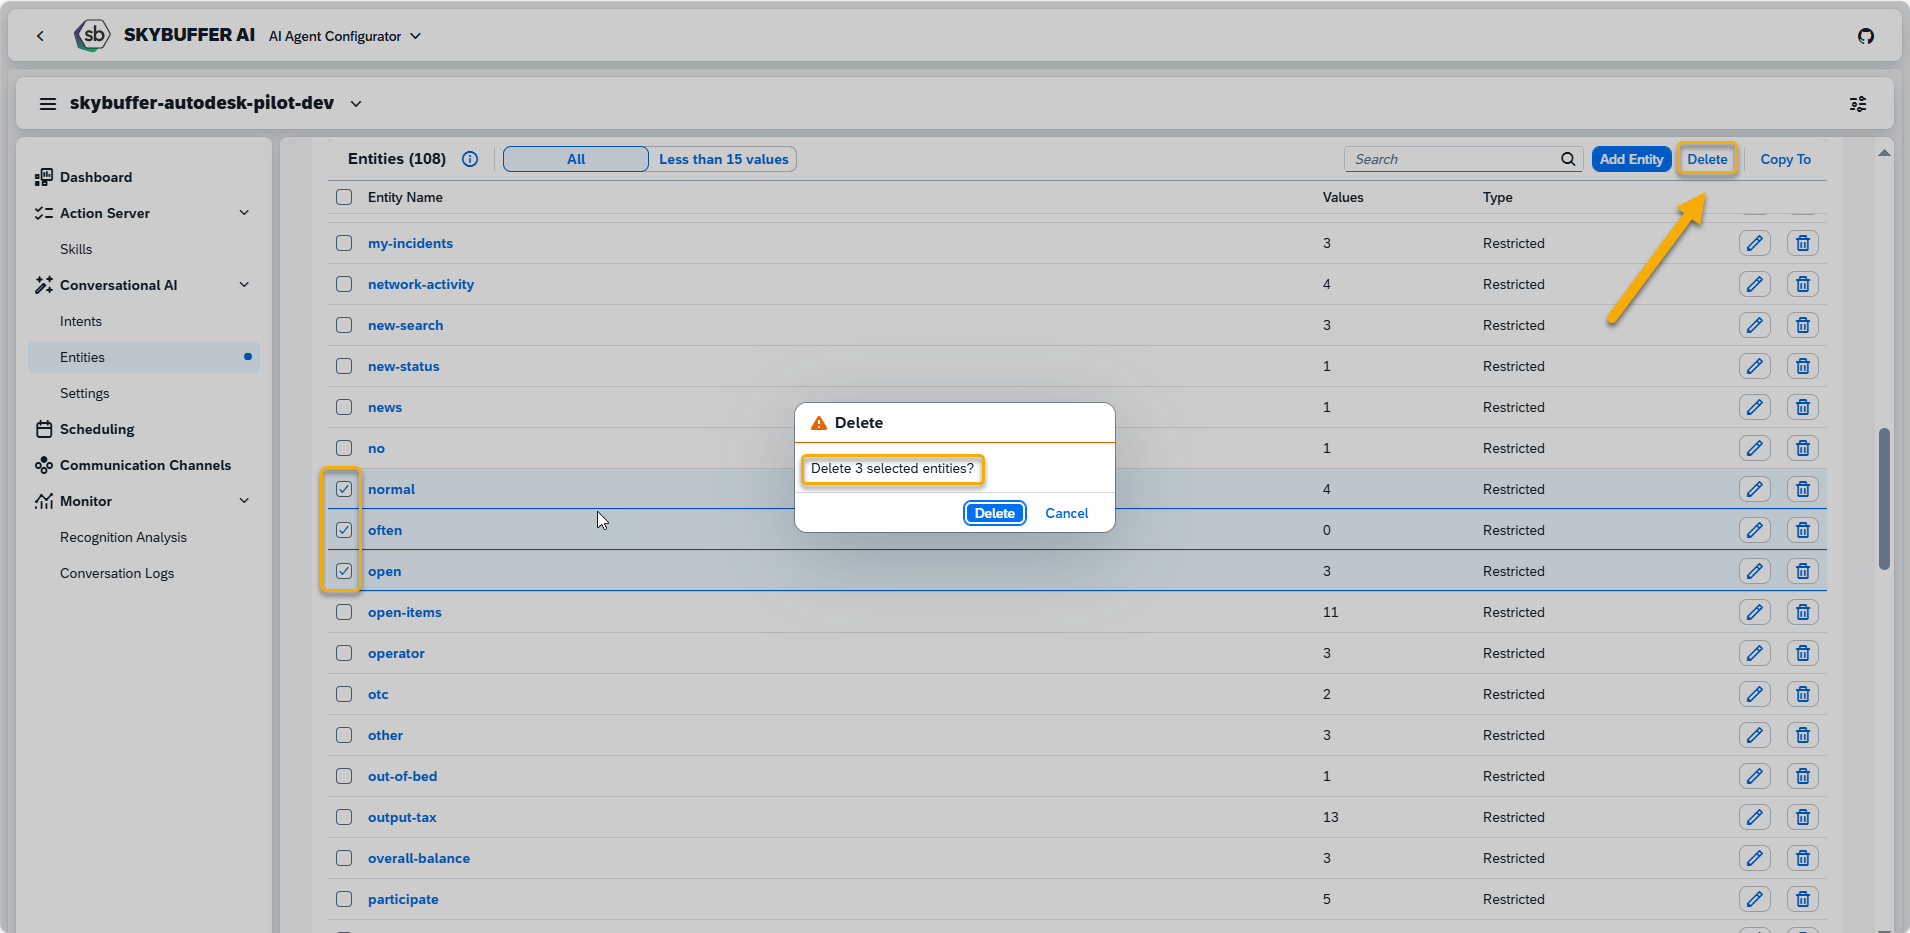1910x933 pixels.
Task: Edit the output-tax entity with pencil icon
Action: pyautogui.click(x=1754, y=817)
